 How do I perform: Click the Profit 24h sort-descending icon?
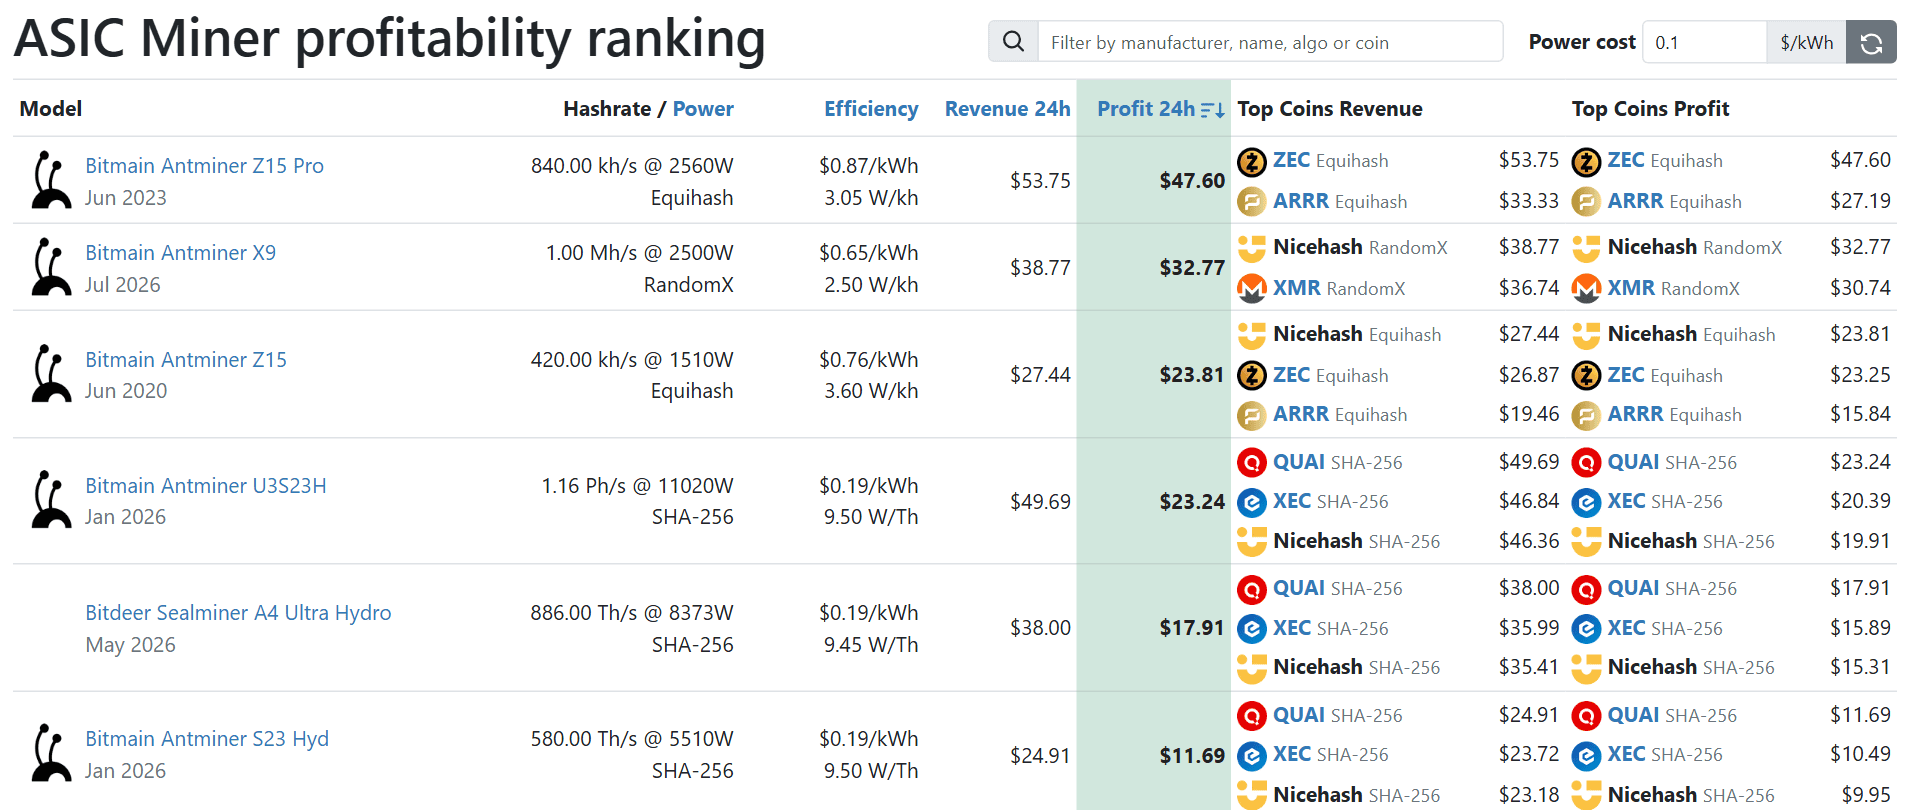(1212, 110)
